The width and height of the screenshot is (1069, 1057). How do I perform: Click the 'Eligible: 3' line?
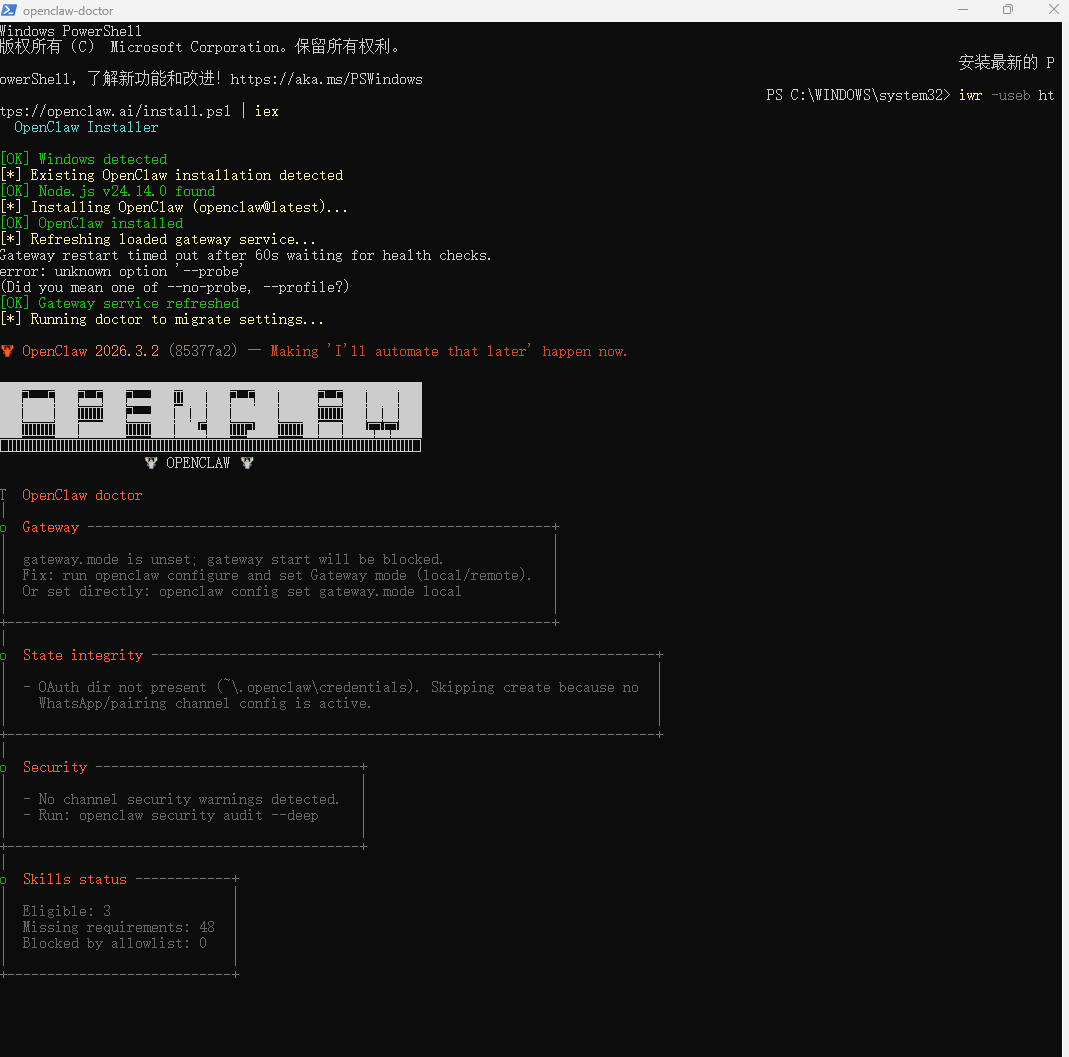[66, 912]
